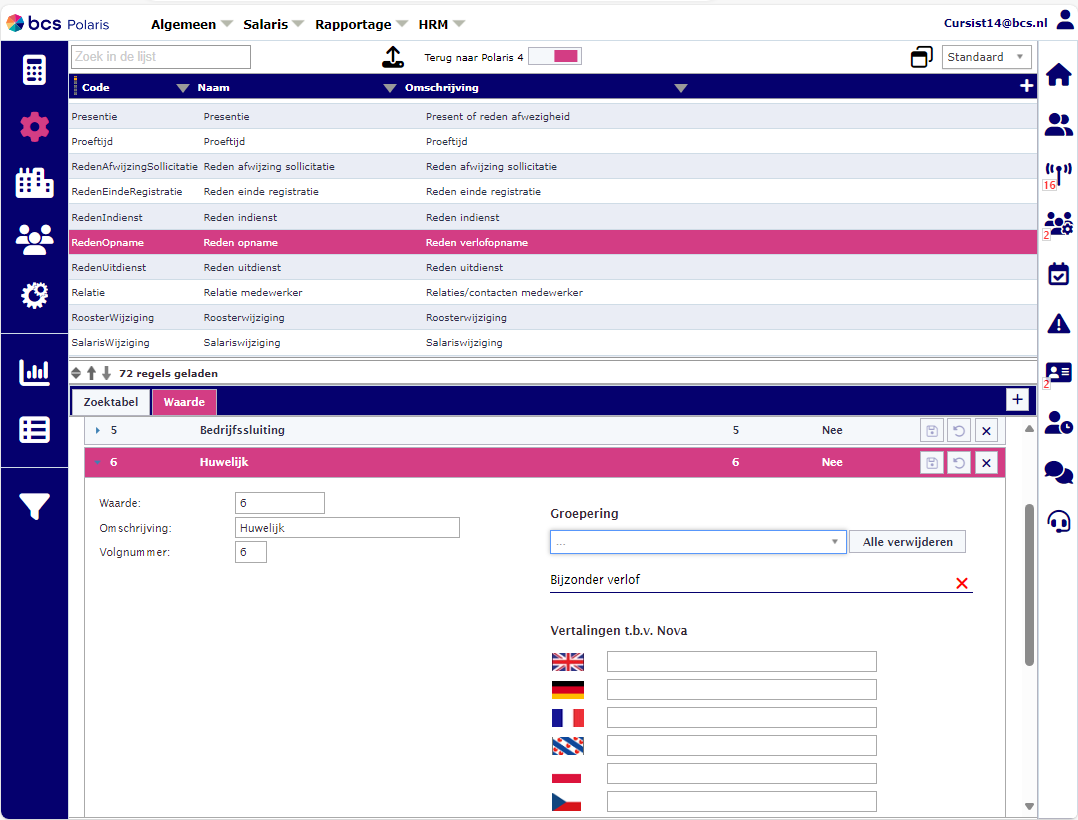Click the upload export icon
The image size is (1078, 820).
coord(393,57)
